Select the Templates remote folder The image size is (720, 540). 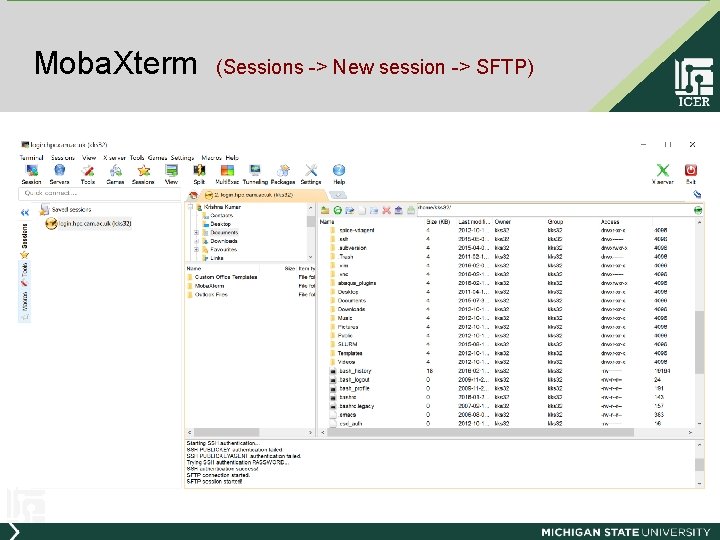pyautogui.click(x=346, y=354)
